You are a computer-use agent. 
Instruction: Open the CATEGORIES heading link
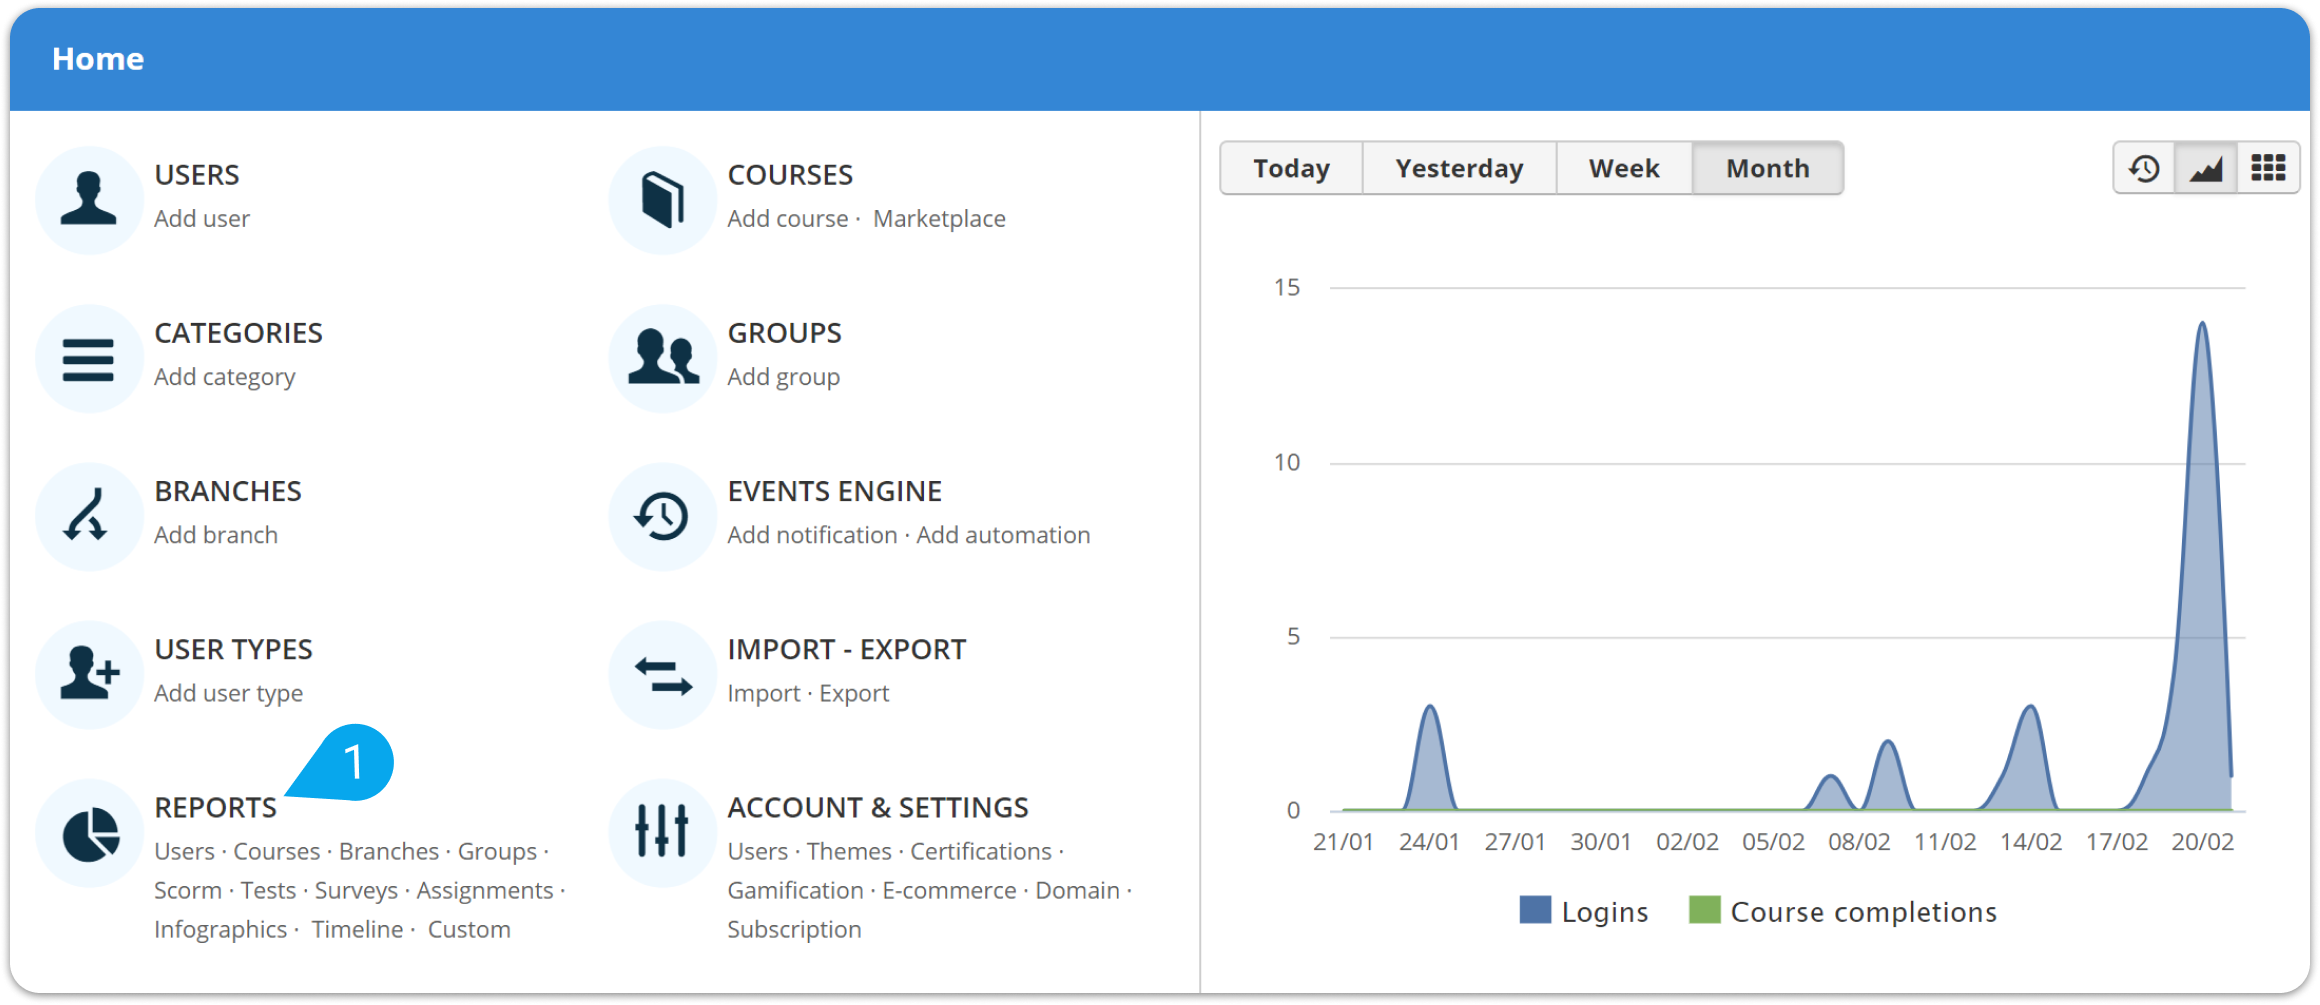pyautogui.click(x=238, y=333)
